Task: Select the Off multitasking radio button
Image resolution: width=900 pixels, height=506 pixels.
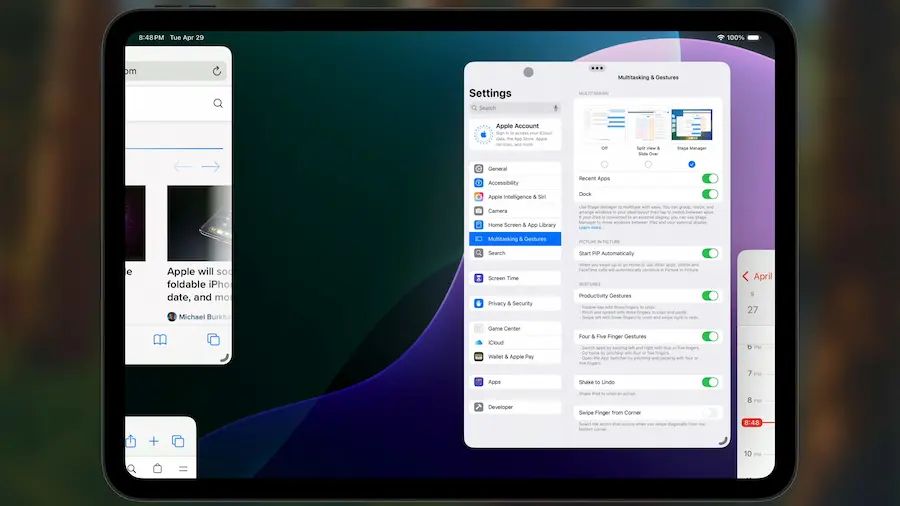Action: 604,164
